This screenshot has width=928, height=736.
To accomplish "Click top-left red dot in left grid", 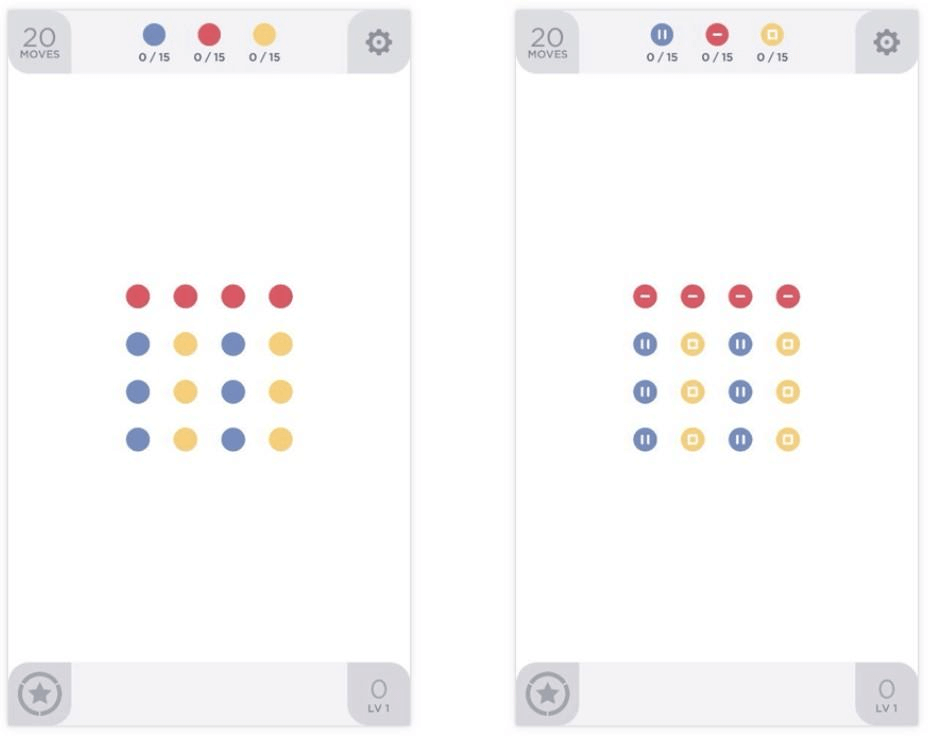I will pyautogui.click(x=138, y=296).
